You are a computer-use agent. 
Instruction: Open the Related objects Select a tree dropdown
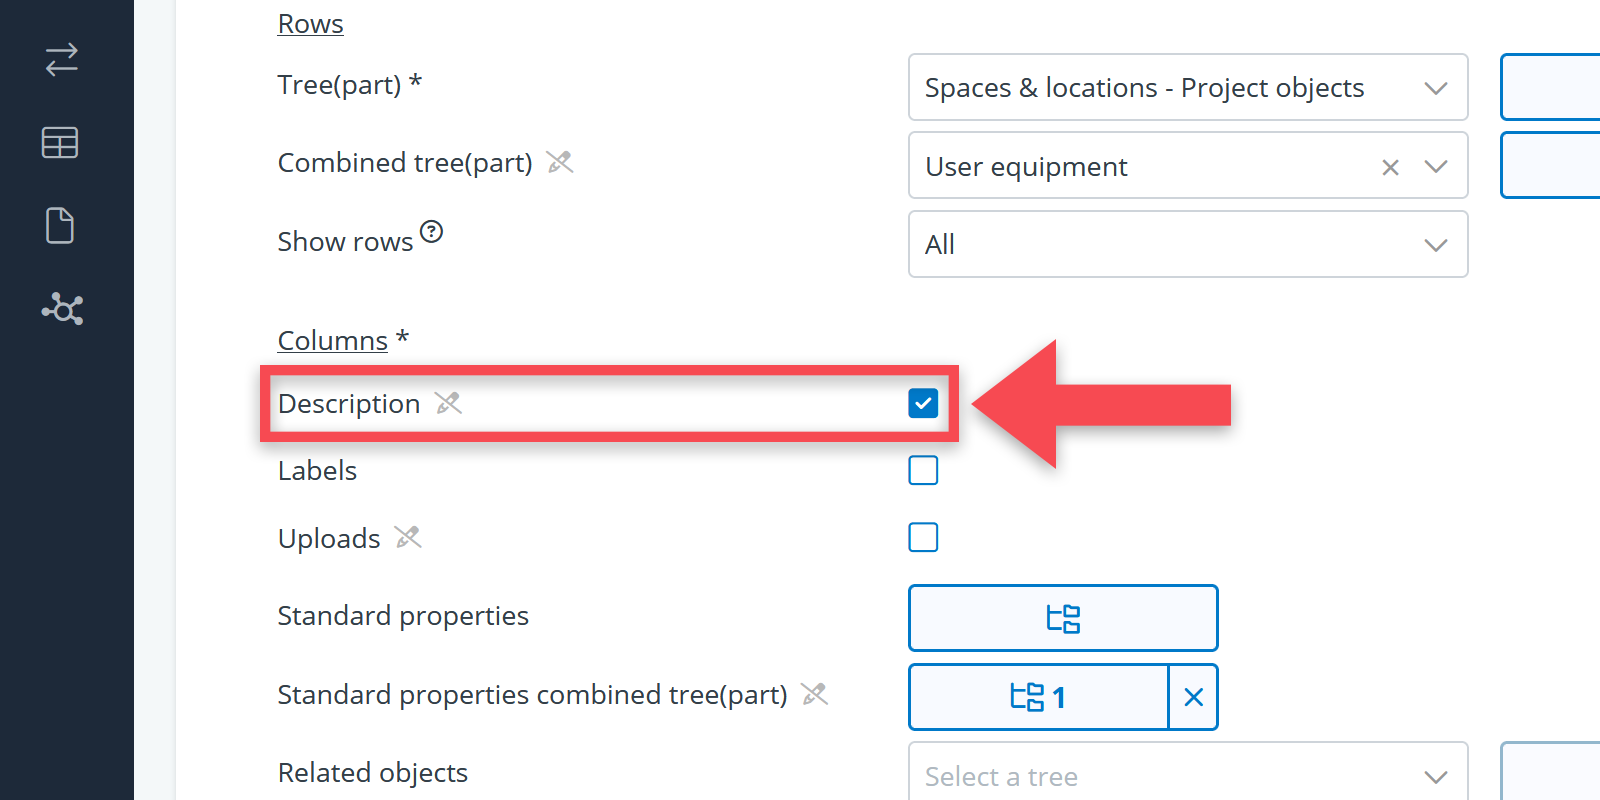[x=1187, y=776]
